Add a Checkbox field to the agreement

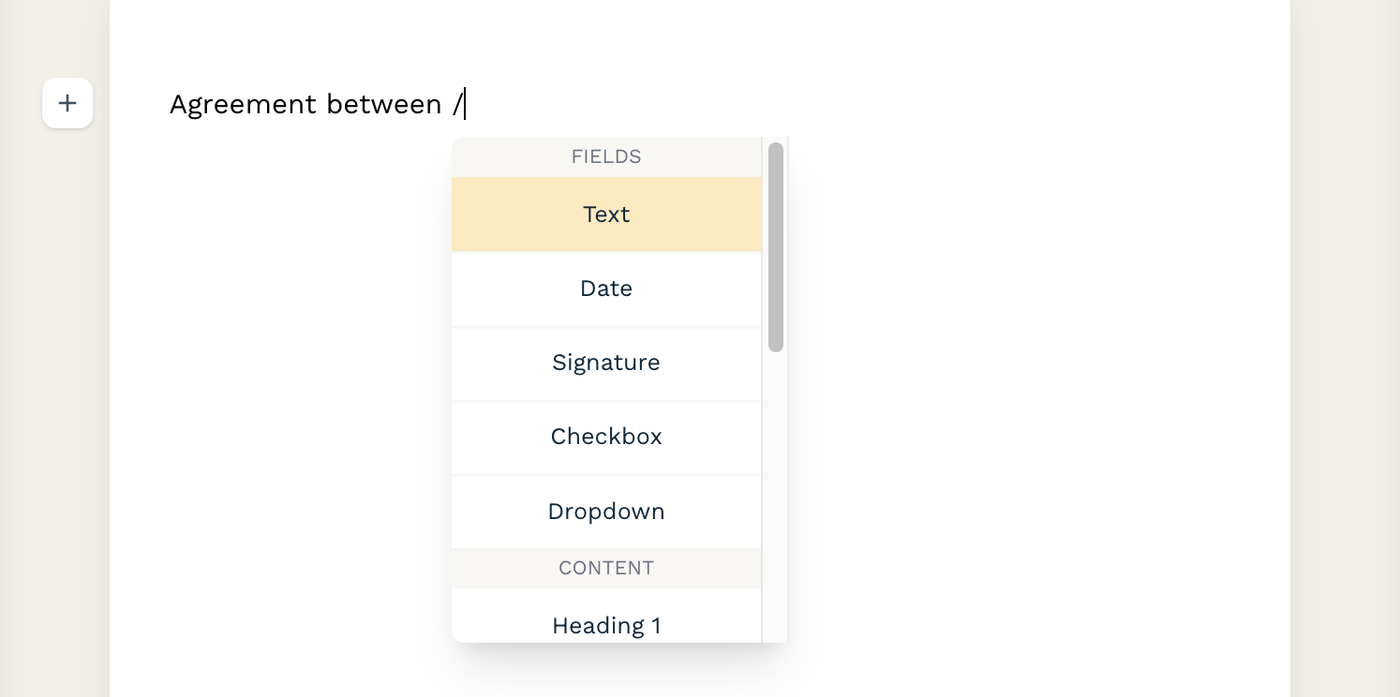[605, 436]
